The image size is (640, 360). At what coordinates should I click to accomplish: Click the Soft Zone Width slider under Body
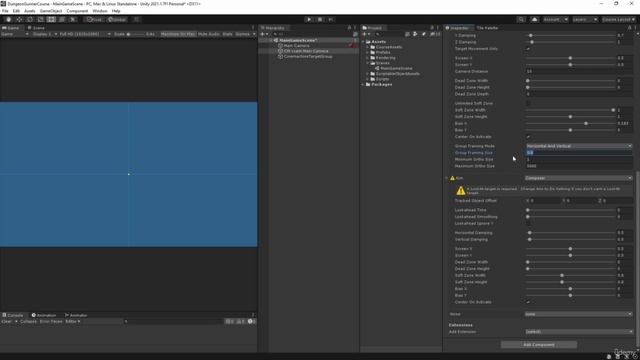coord(570,110)
